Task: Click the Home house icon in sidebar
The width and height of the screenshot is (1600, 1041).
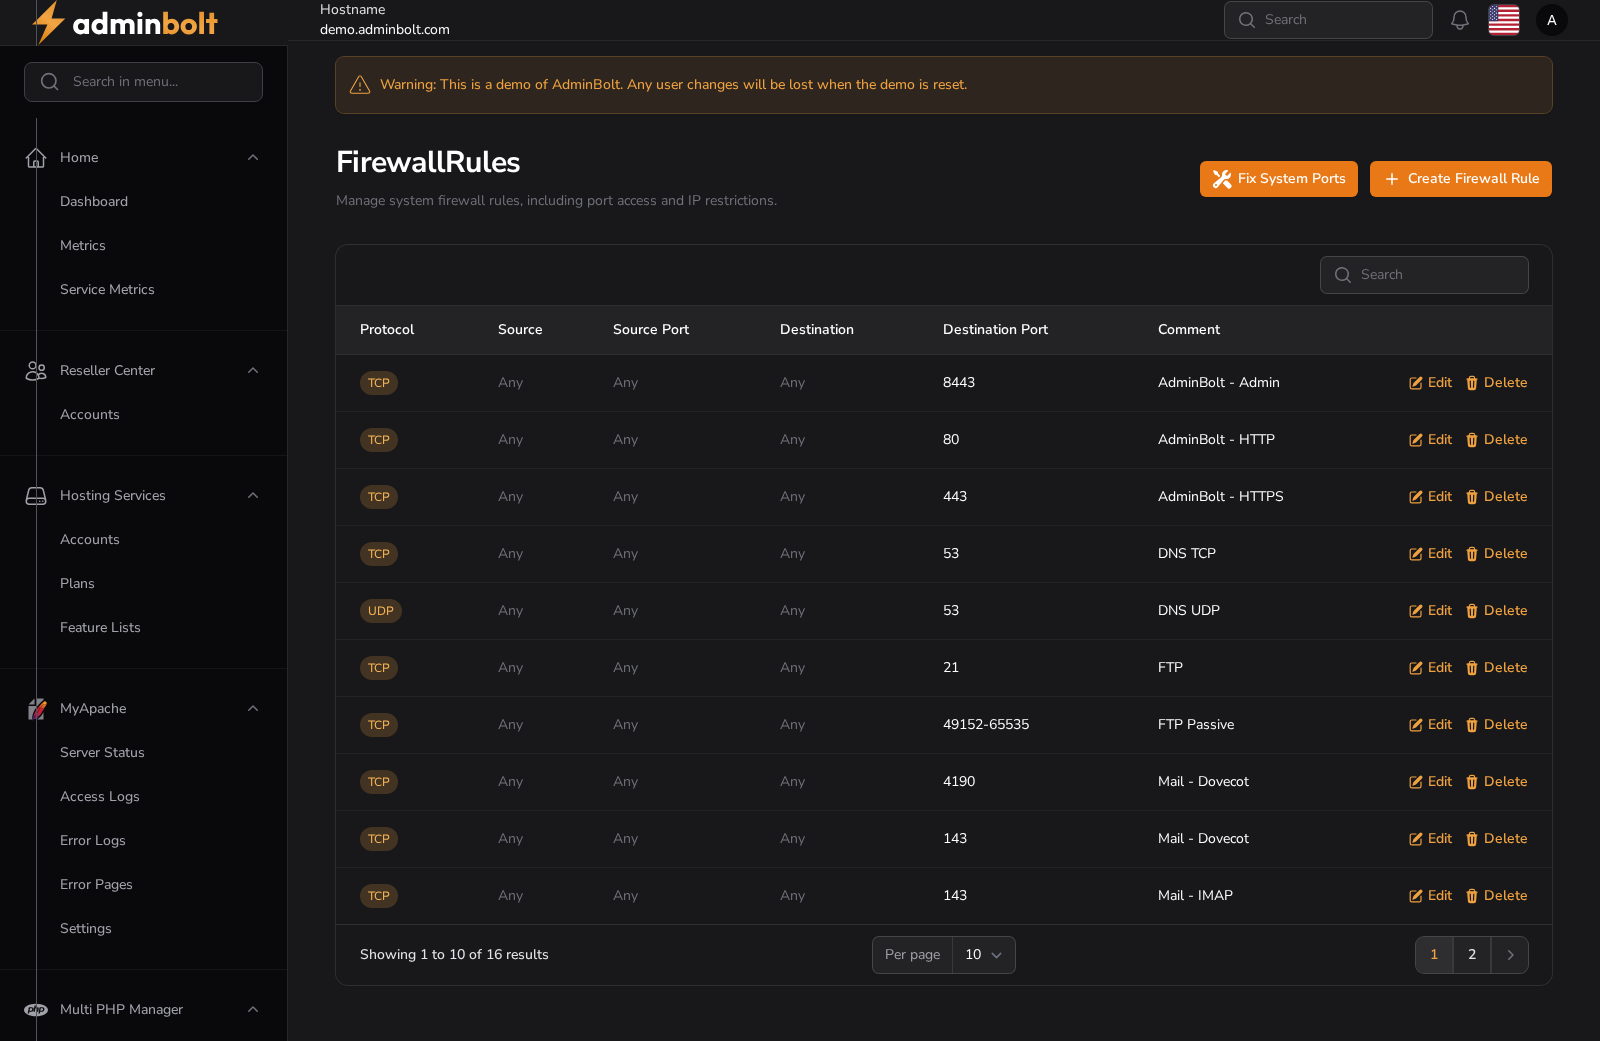Action: point(36,157)
